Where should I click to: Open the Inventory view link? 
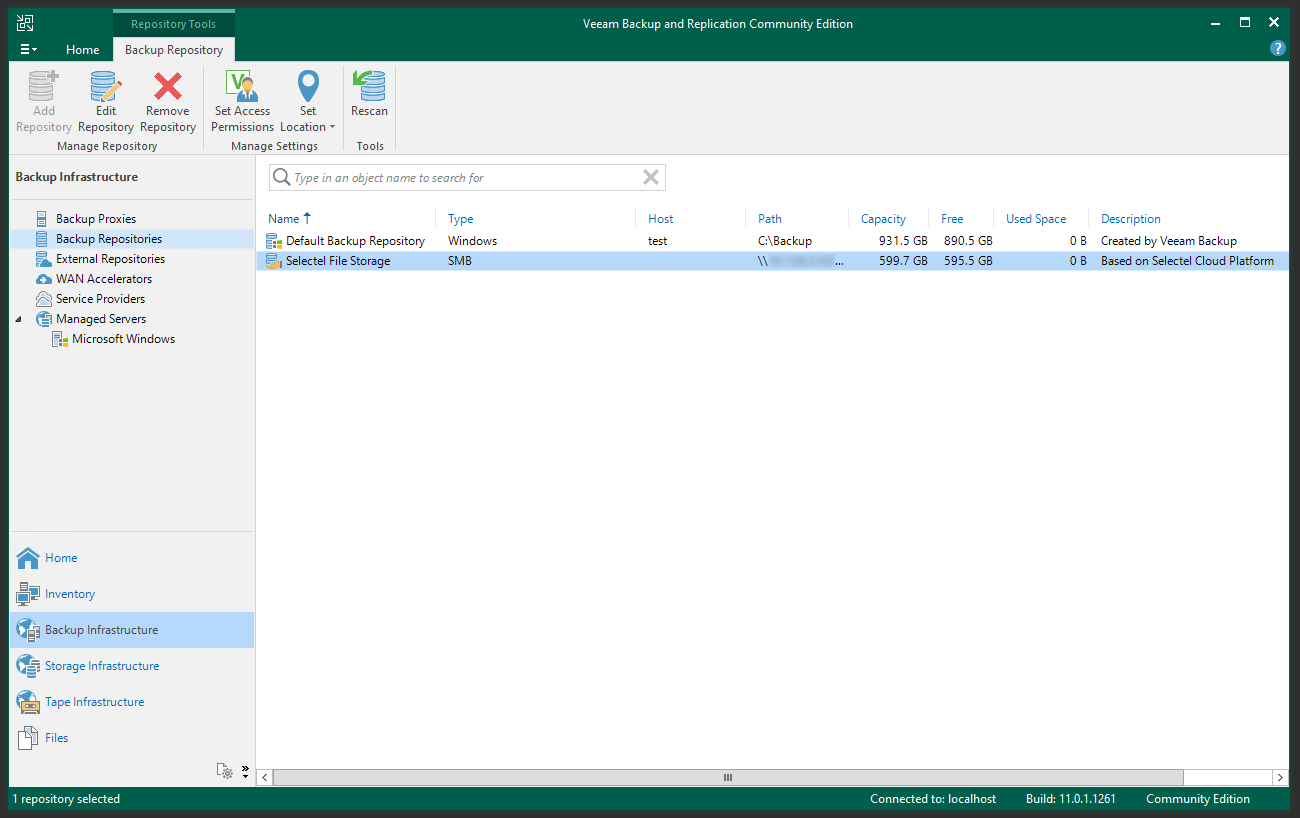click(x=70, y=594)
